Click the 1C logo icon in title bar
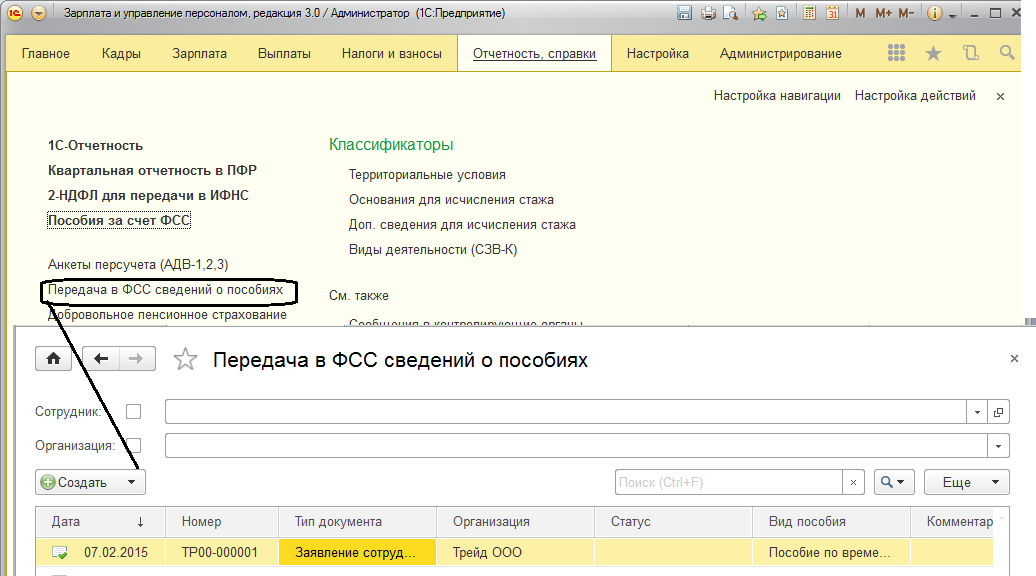The height and width of the screenshot is (576, 1036). pos(15,13)
